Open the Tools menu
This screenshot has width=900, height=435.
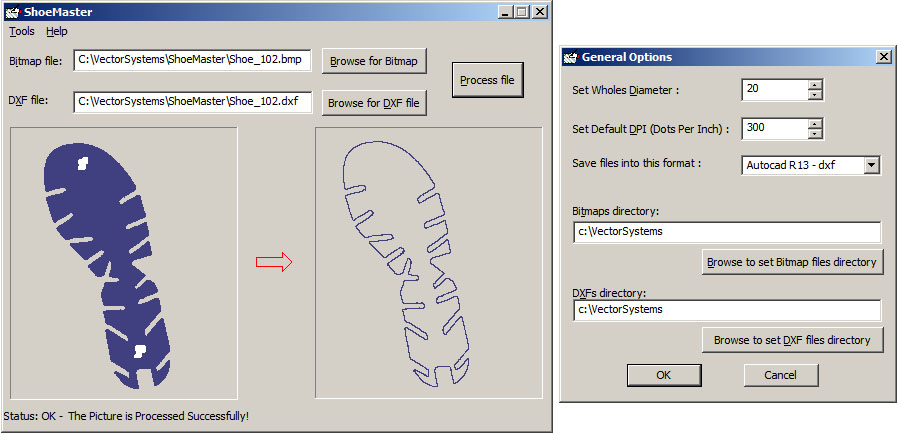[22, 32]
